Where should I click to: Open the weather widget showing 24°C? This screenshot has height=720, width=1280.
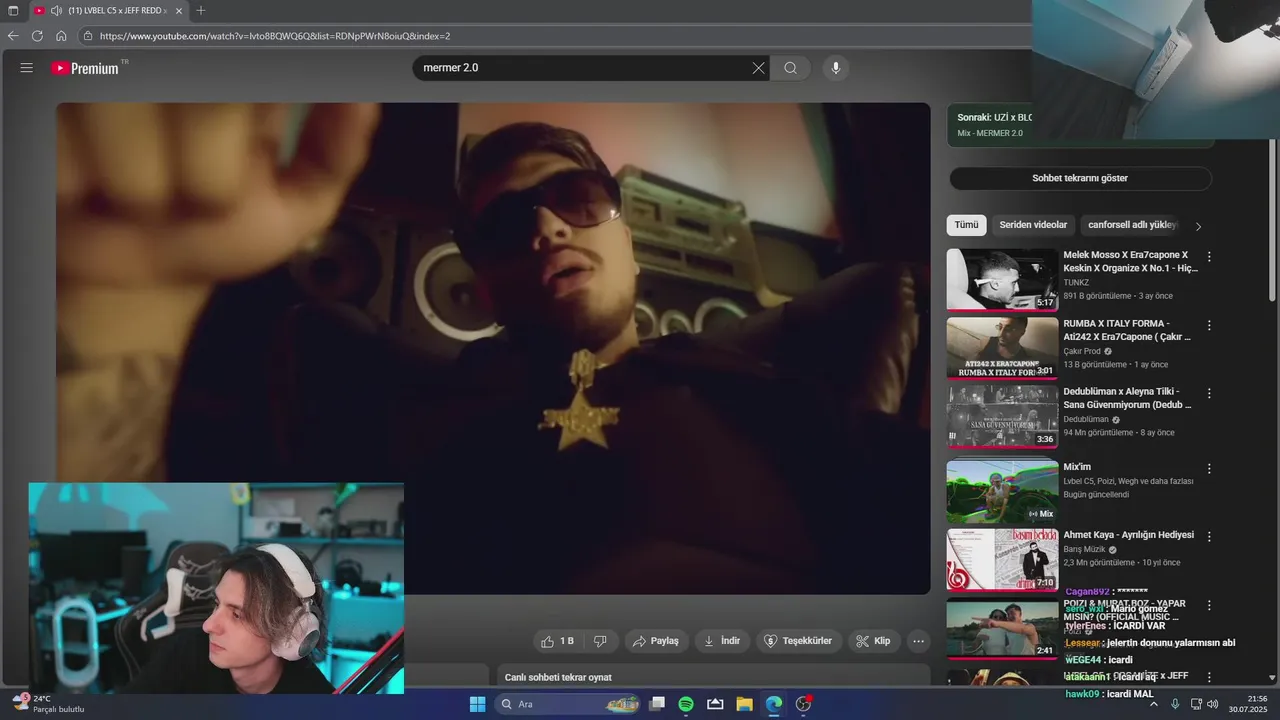click(47, 704)
